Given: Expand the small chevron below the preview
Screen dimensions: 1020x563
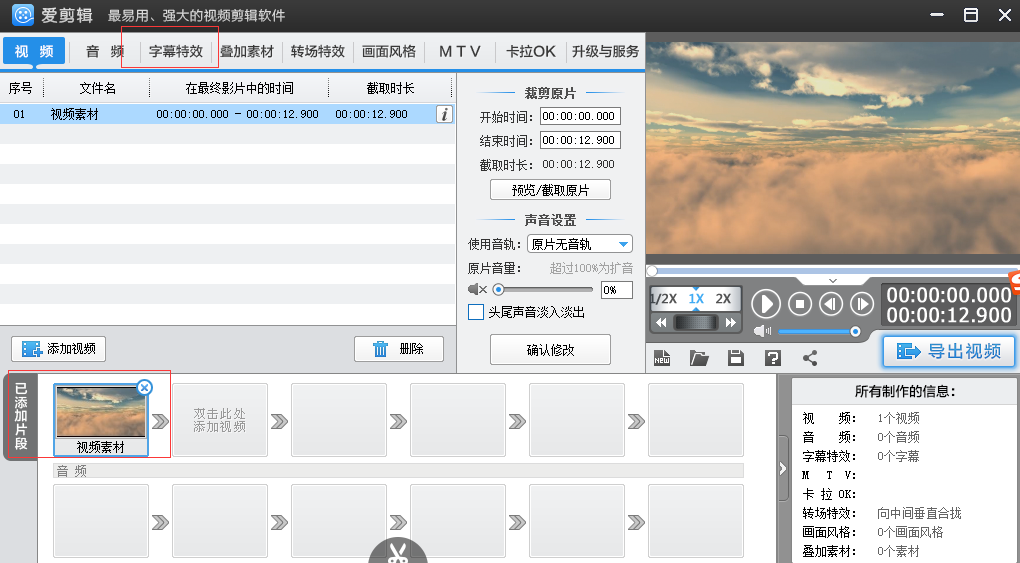Looking at the screenshot, I should tap(833, 281).
